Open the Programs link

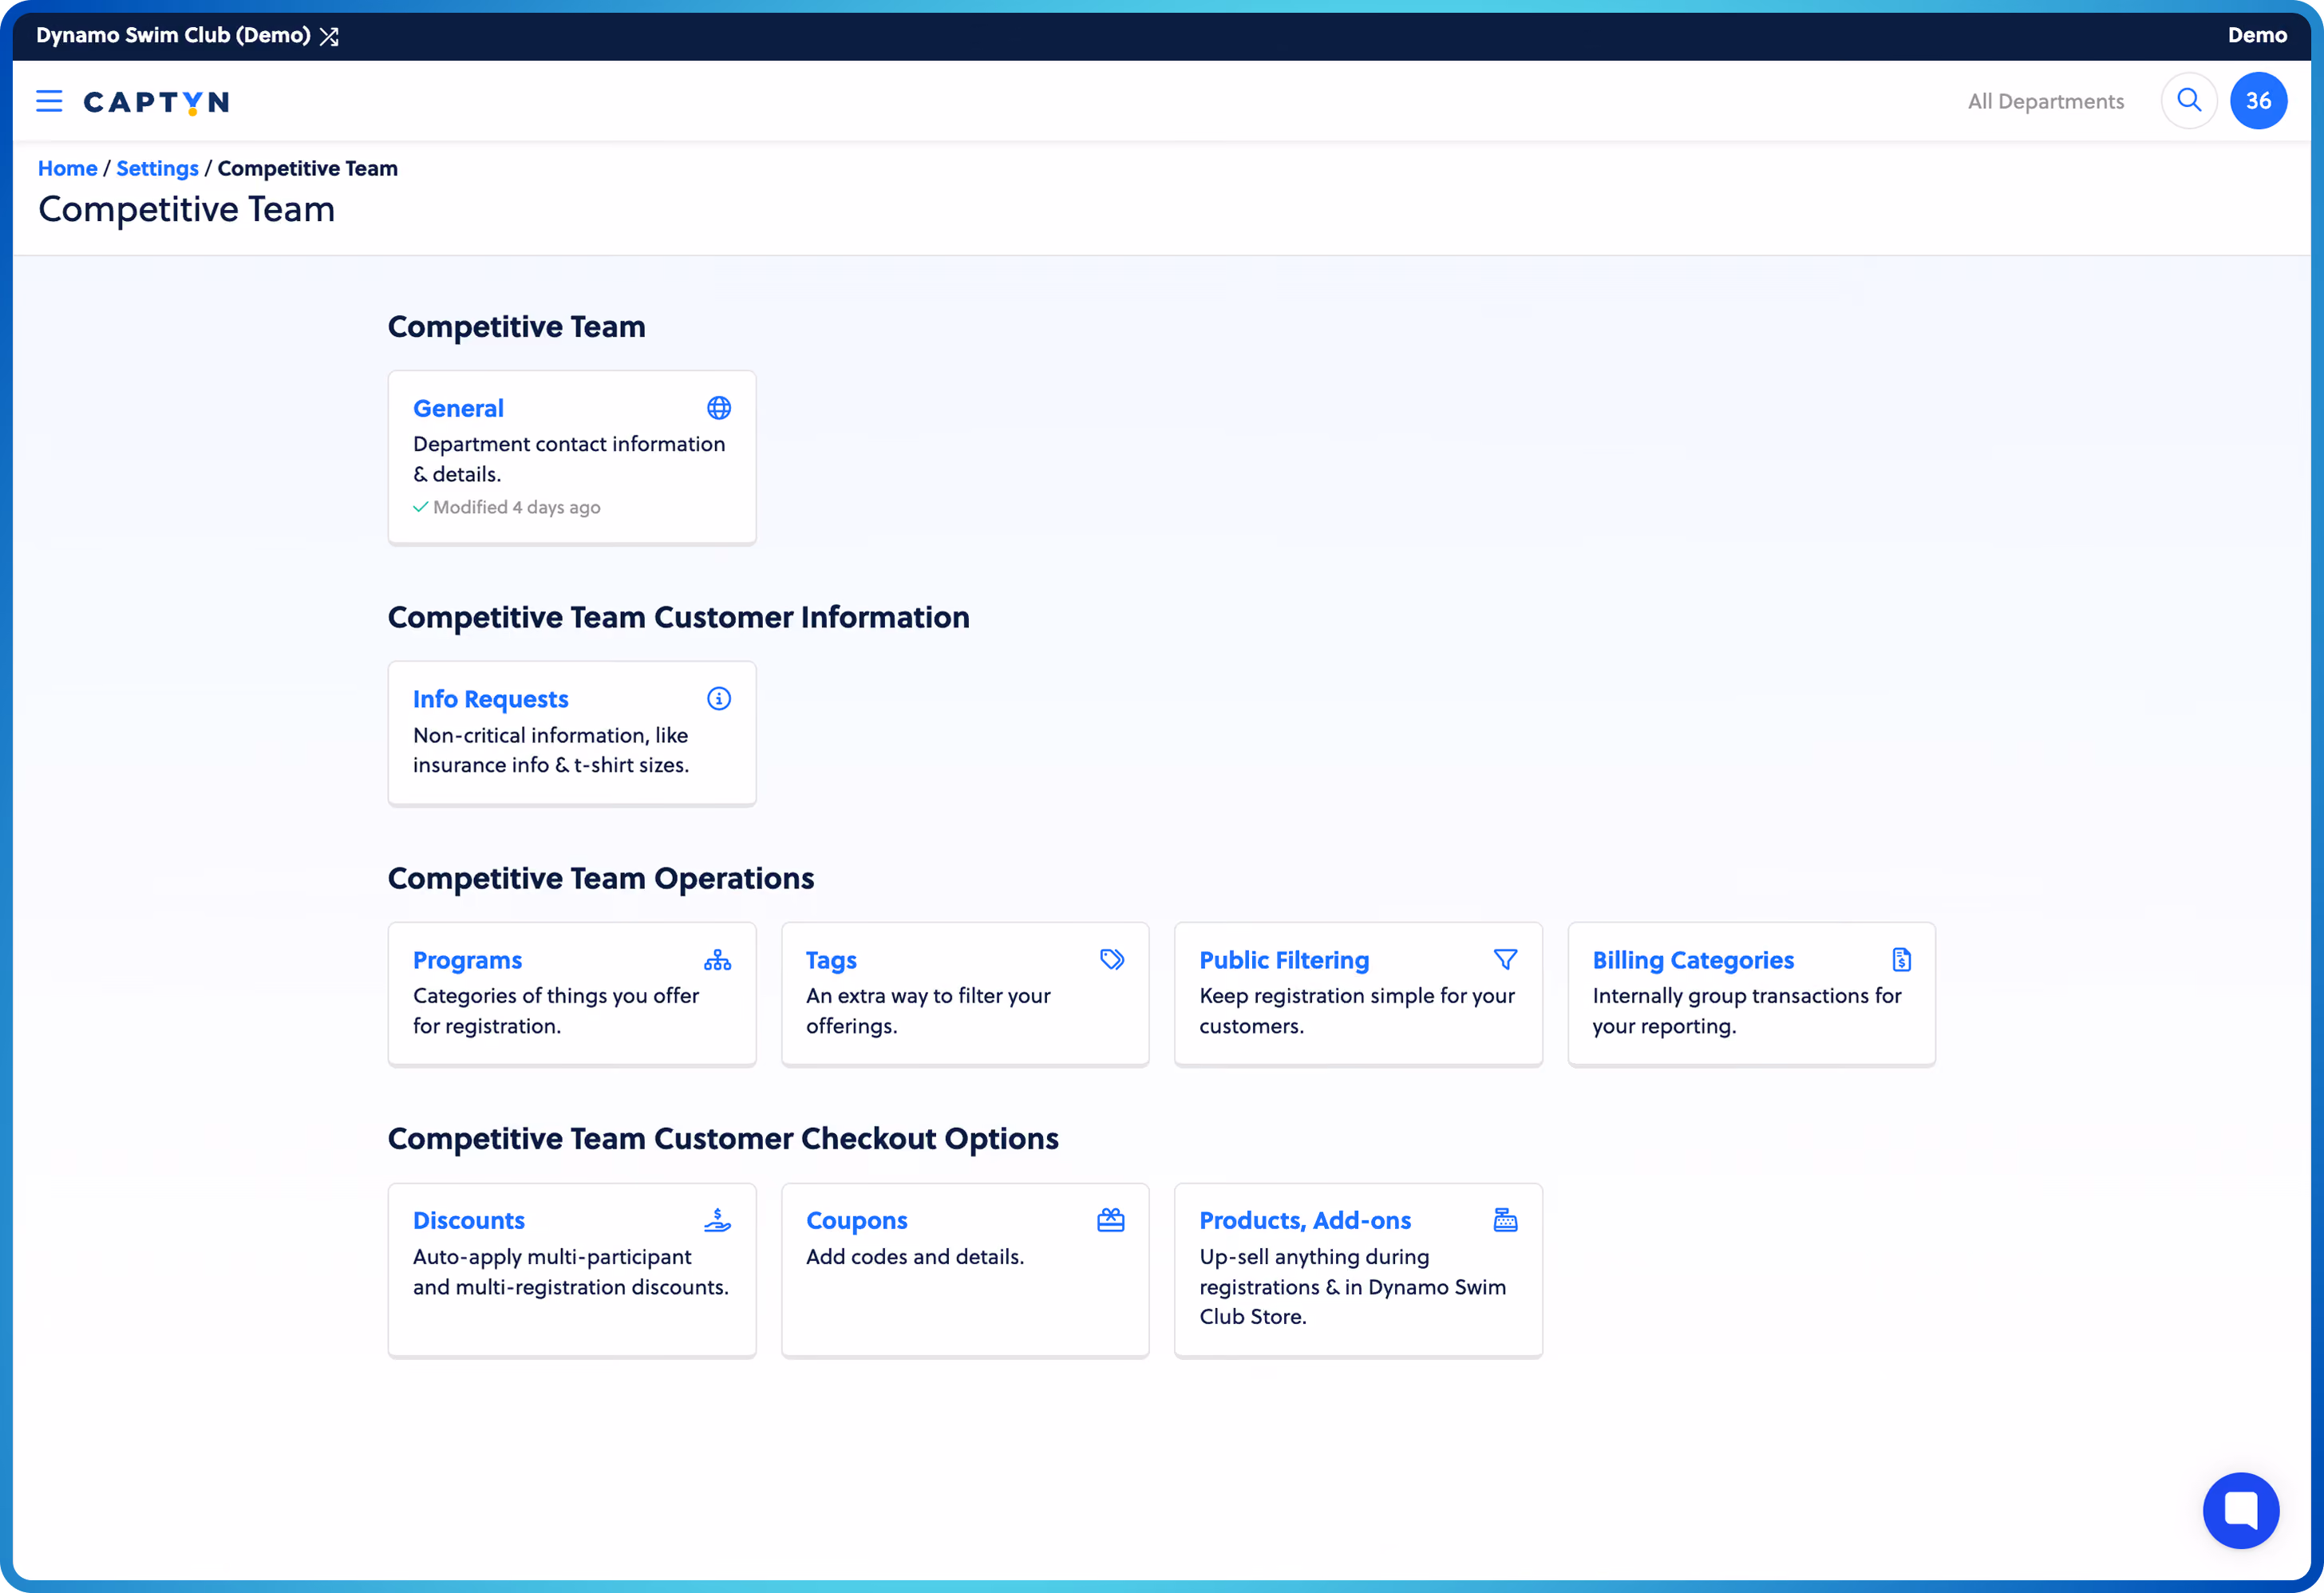pyautogui.click(x=467, y=960)
